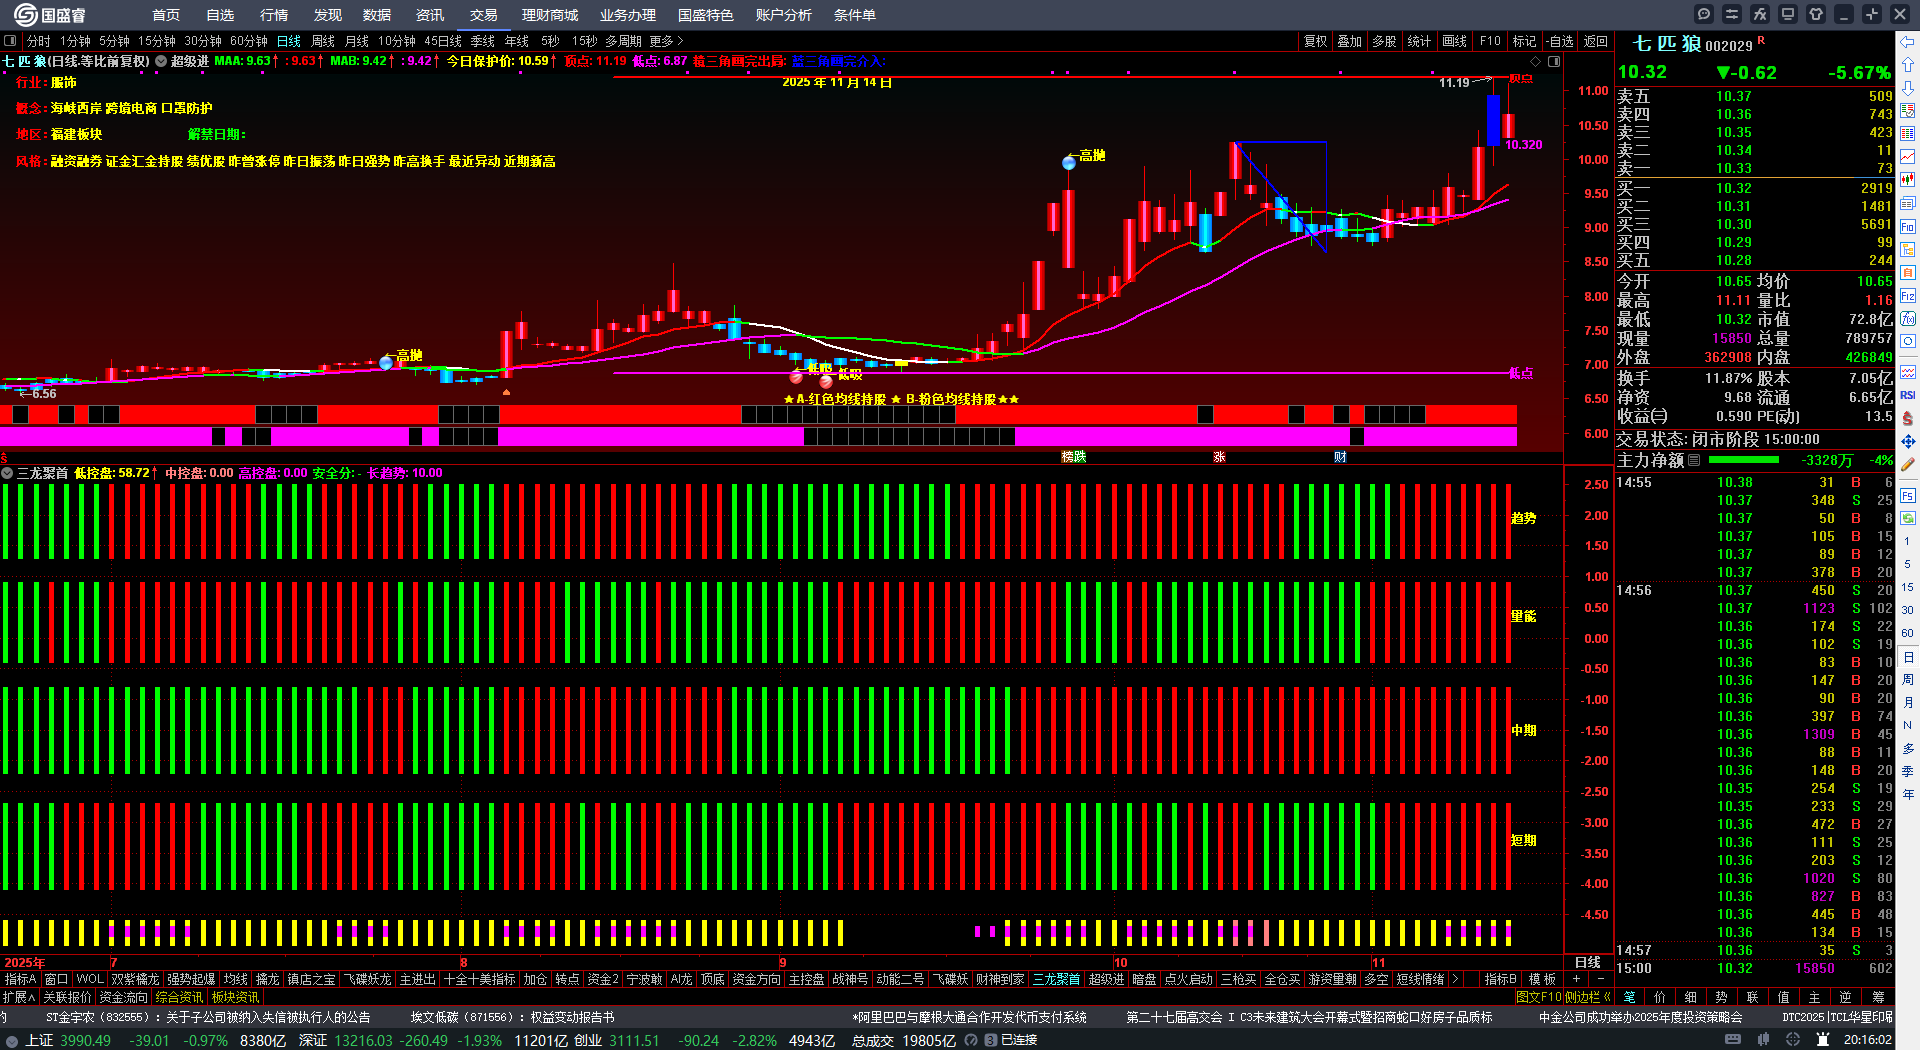The width and height of the screenshot is (1920, 1050).
Task: Click the 上证 3990.49 index in status bar
Action: click(68, 1040)
